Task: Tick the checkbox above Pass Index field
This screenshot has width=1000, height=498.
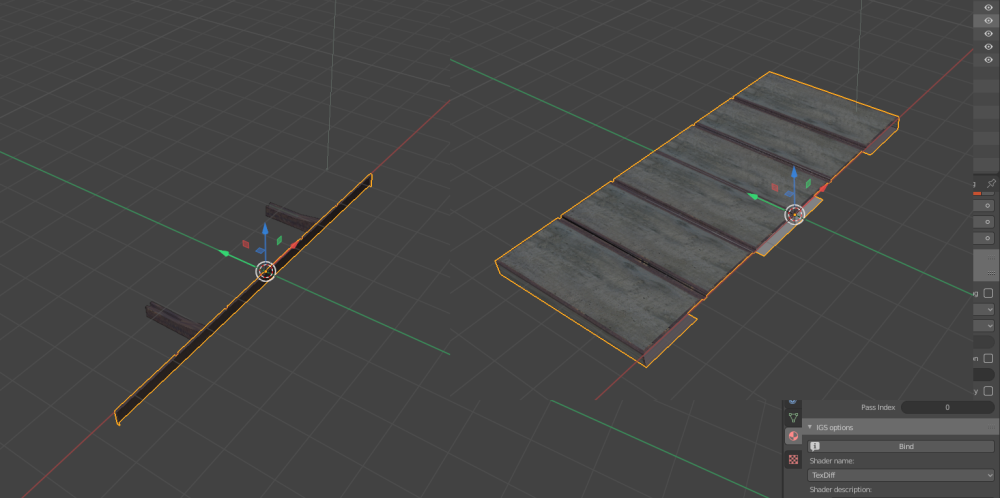Action: coord(988,390)
